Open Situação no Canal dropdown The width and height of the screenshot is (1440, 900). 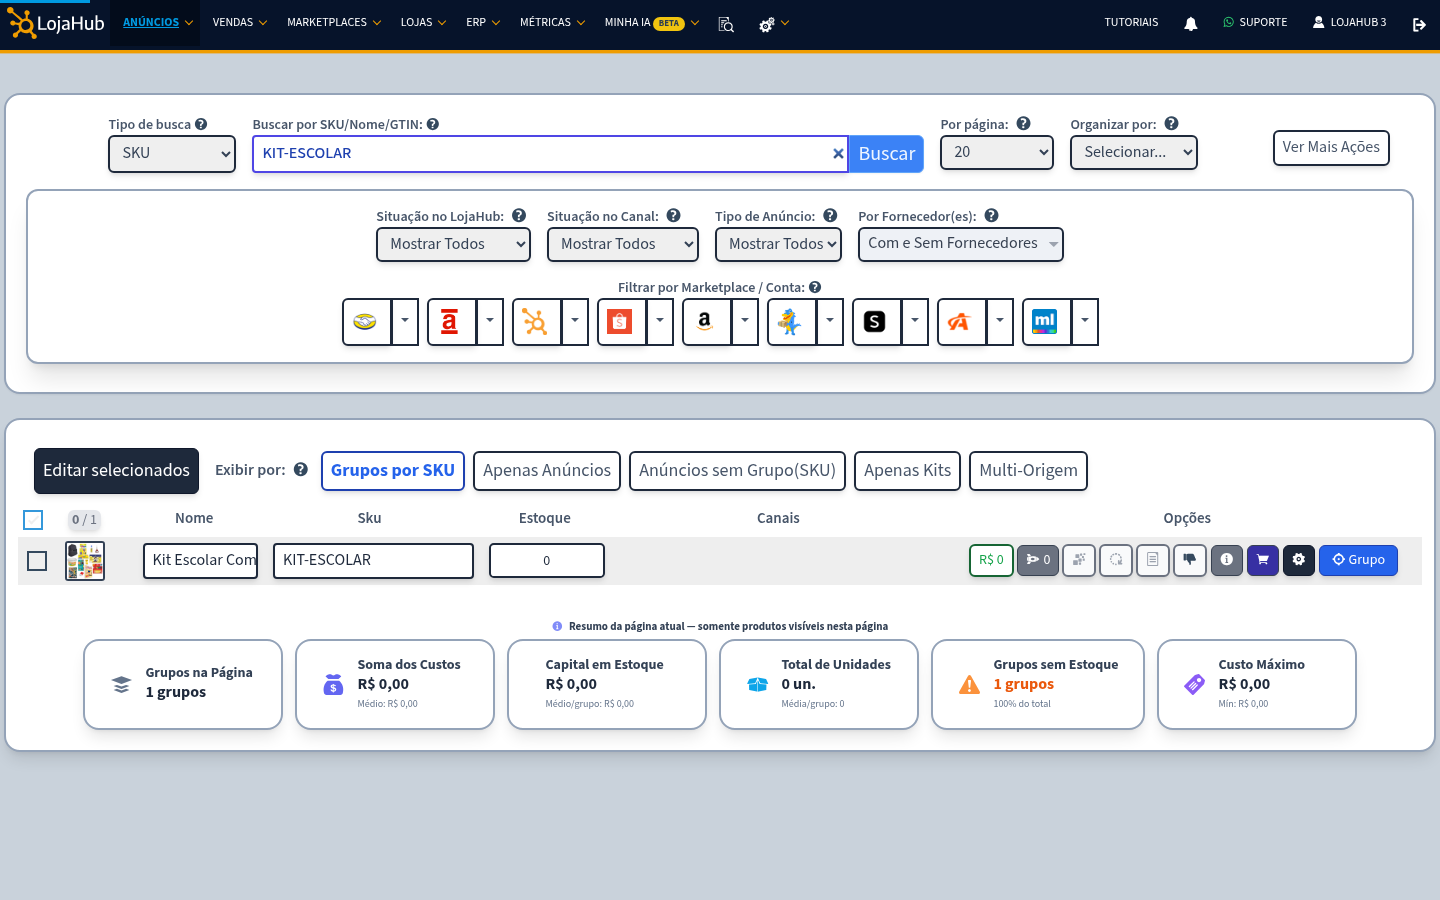tap(623, 244)
